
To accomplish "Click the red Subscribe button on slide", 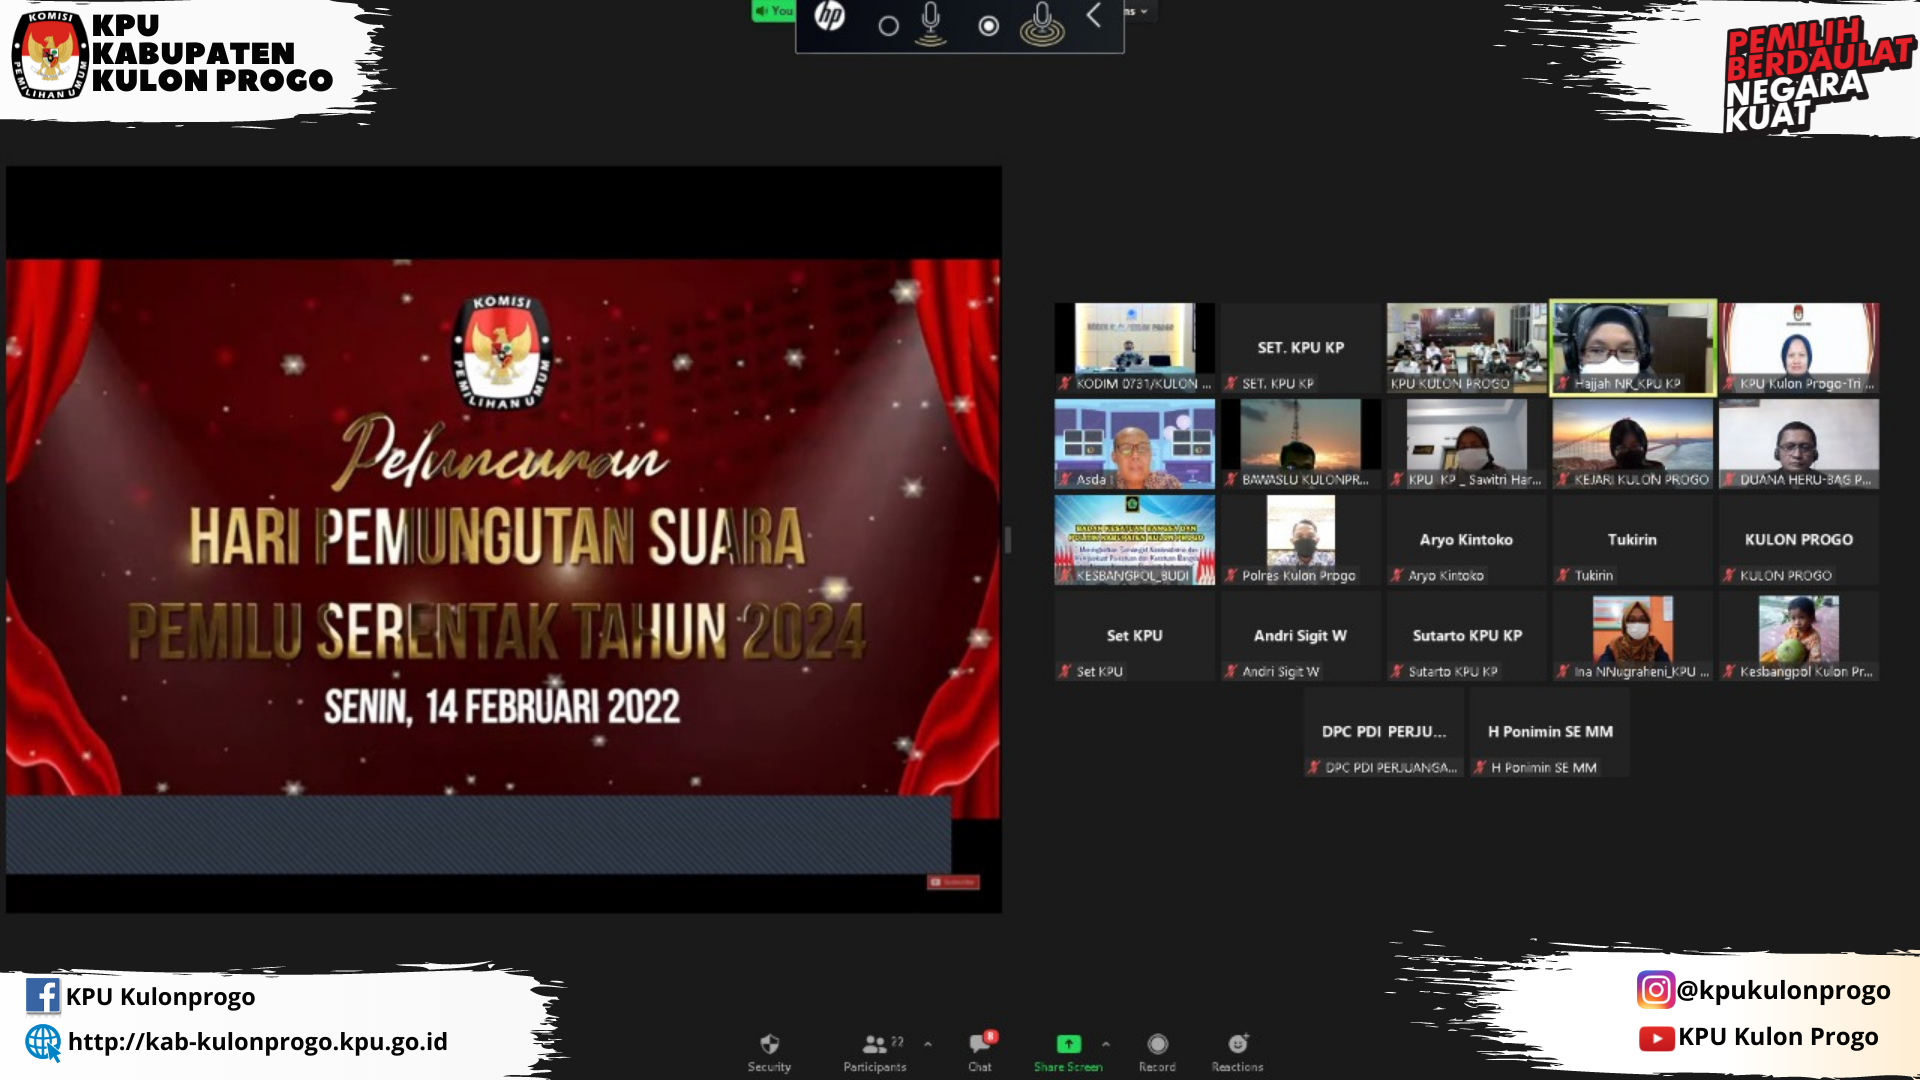I will tap(953, 882).
